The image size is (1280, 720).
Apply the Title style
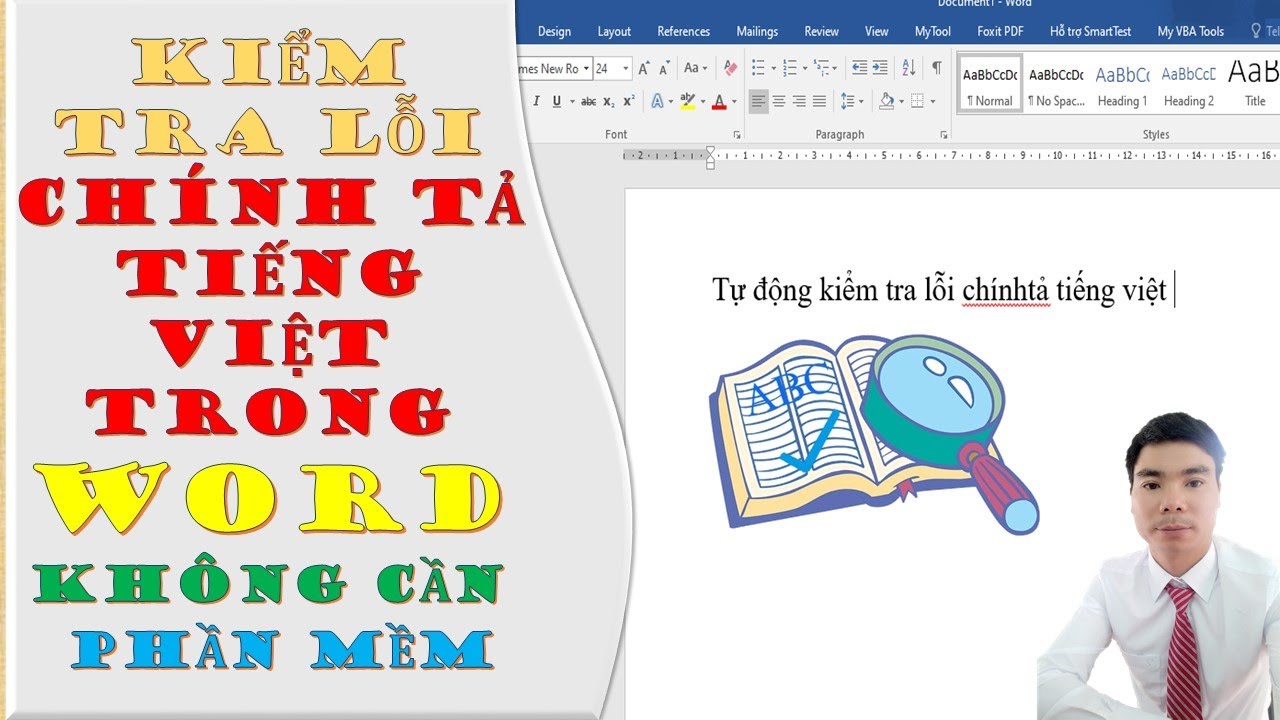[1253, 83]
